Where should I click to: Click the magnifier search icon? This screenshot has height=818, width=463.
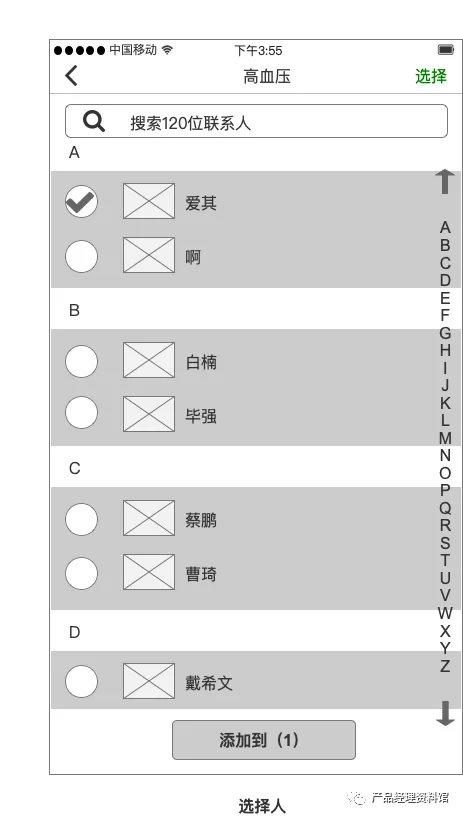94,122
